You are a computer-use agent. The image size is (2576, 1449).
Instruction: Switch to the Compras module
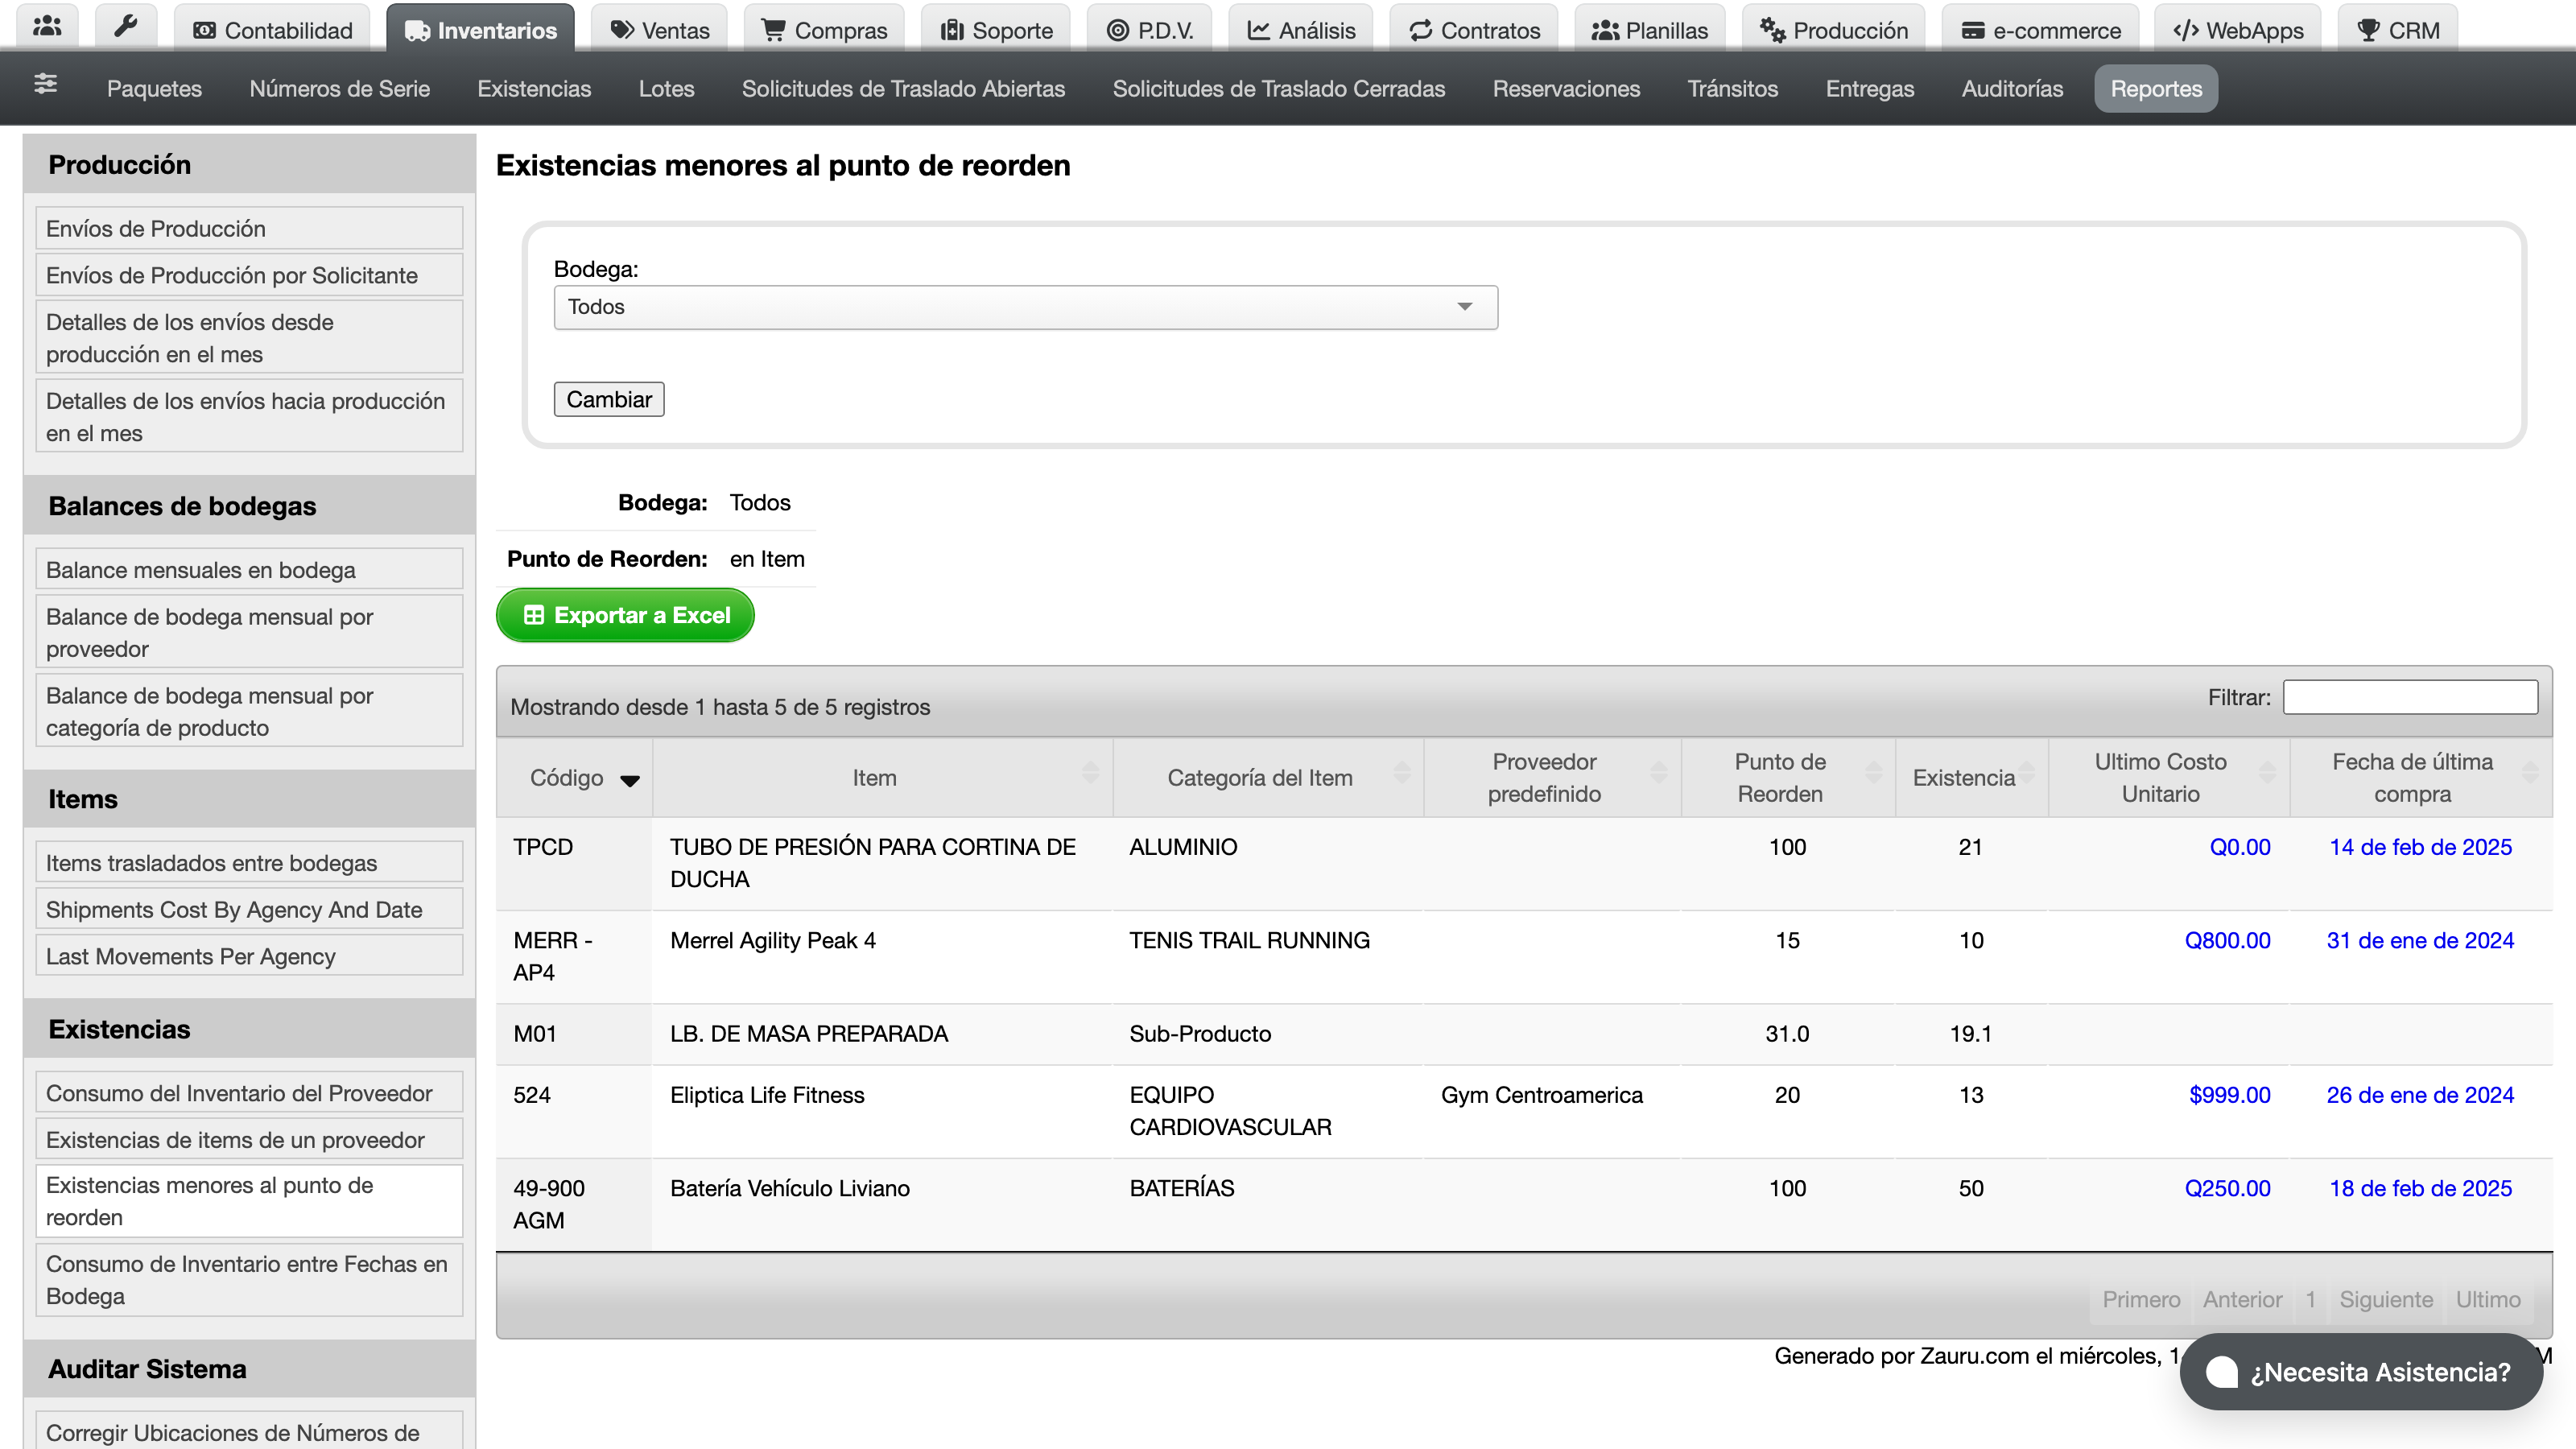(x=825, y=30)
